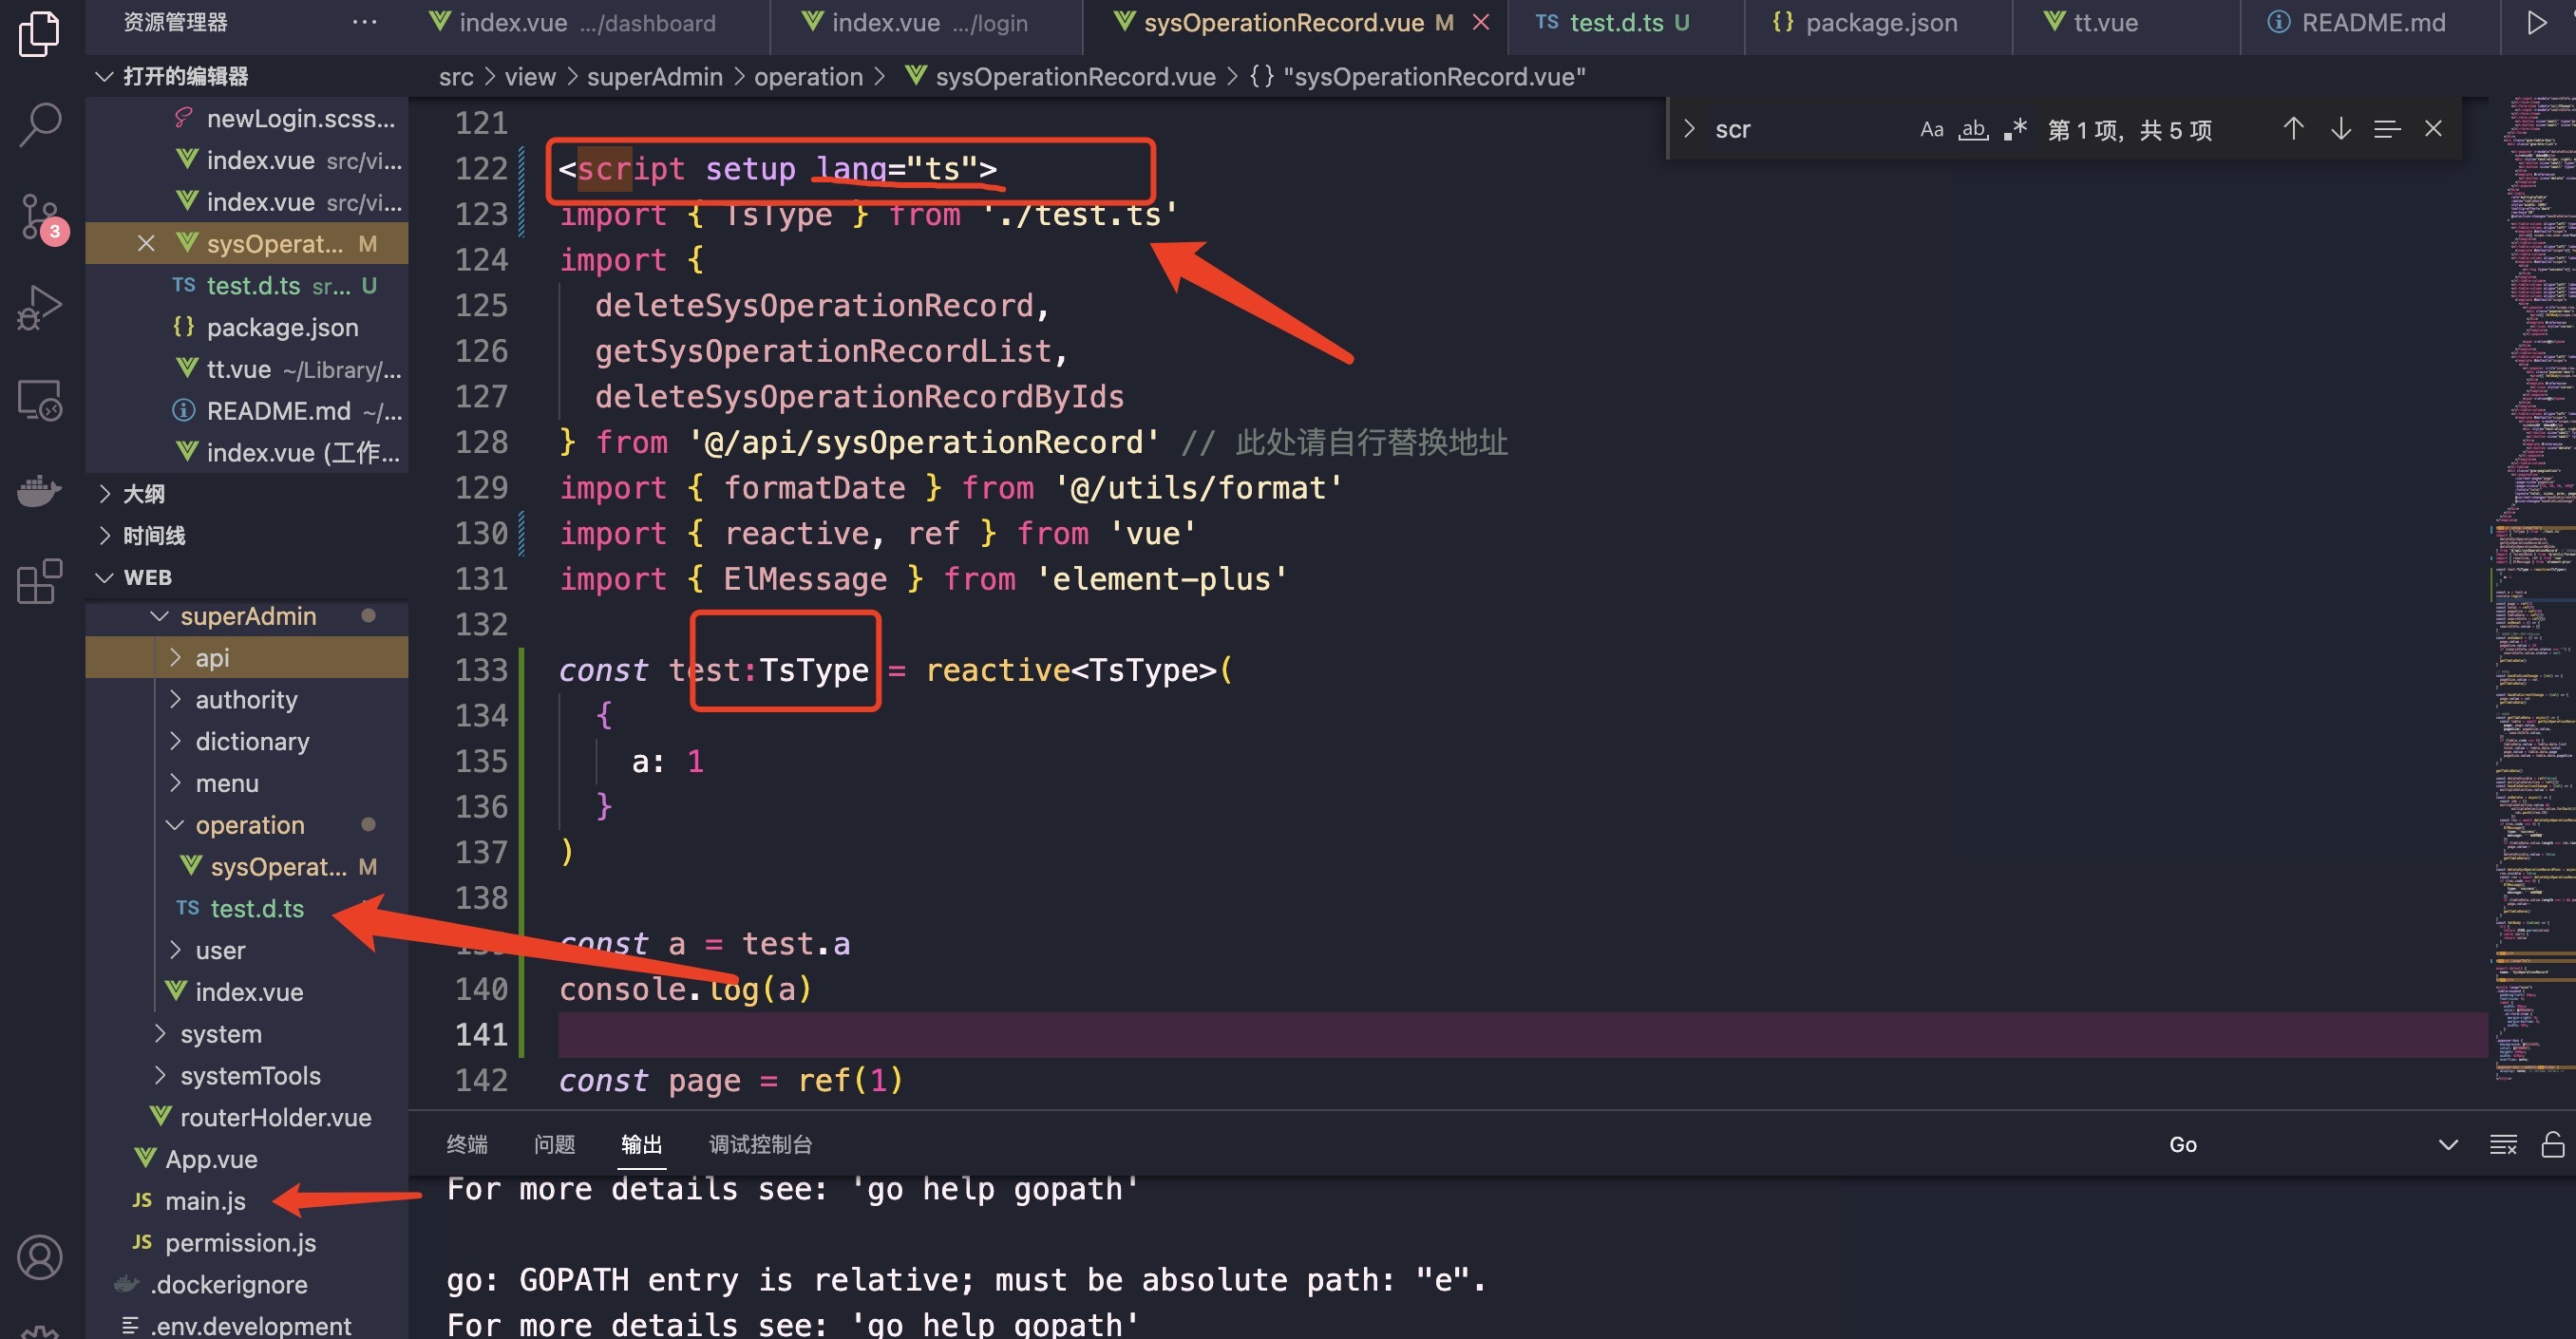Screen dimensions: 2576x1339
Task: Open the Docker view icon
Action: coord(40,491)
